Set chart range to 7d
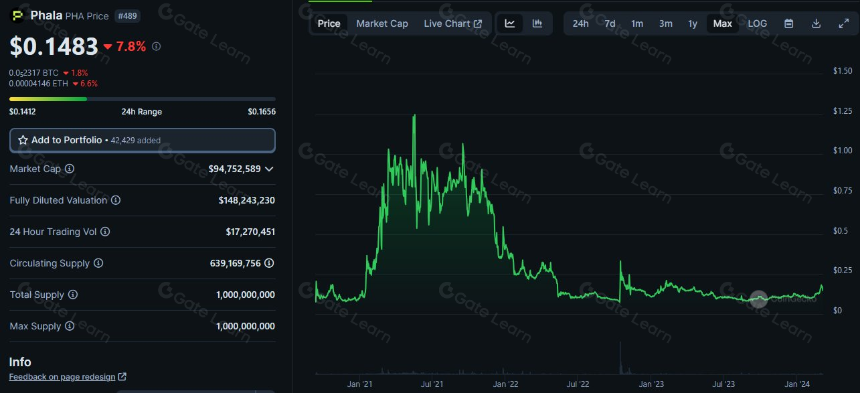 click(610, 24)
